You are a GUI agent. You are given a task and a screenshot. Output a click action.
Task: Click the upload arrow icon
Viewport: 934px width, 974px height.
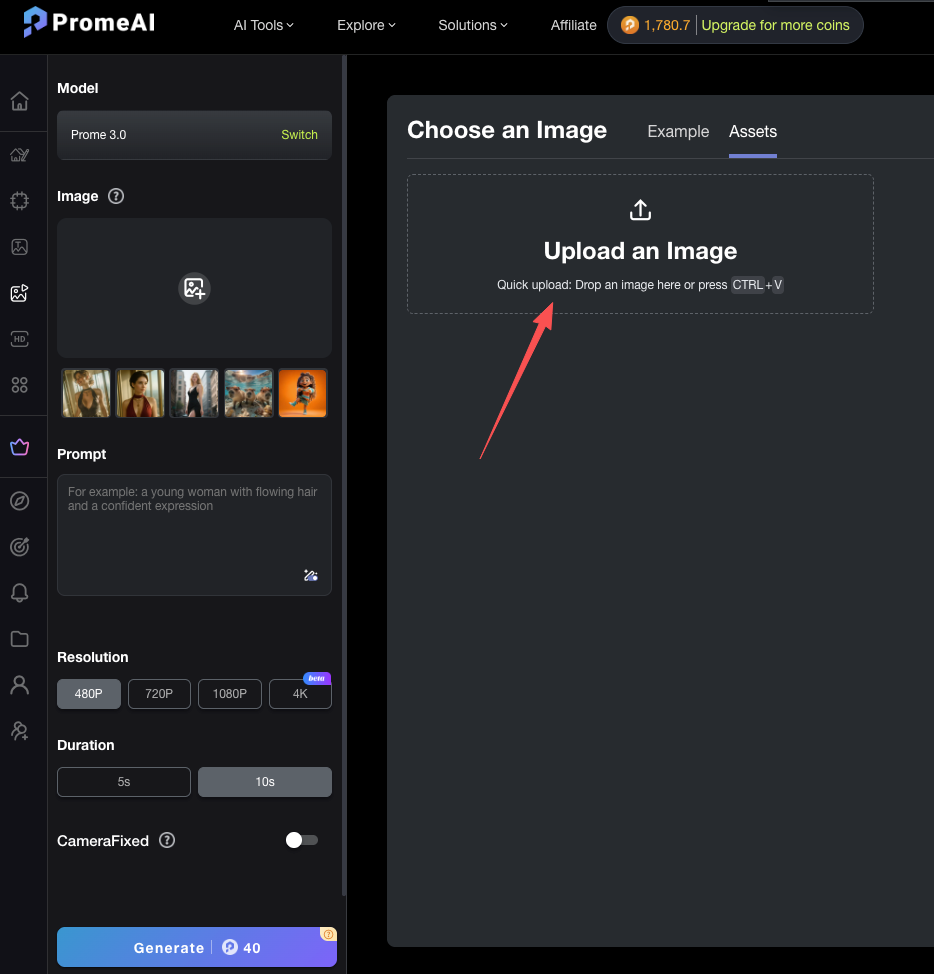pyautogui.click(x=640, y=210)
